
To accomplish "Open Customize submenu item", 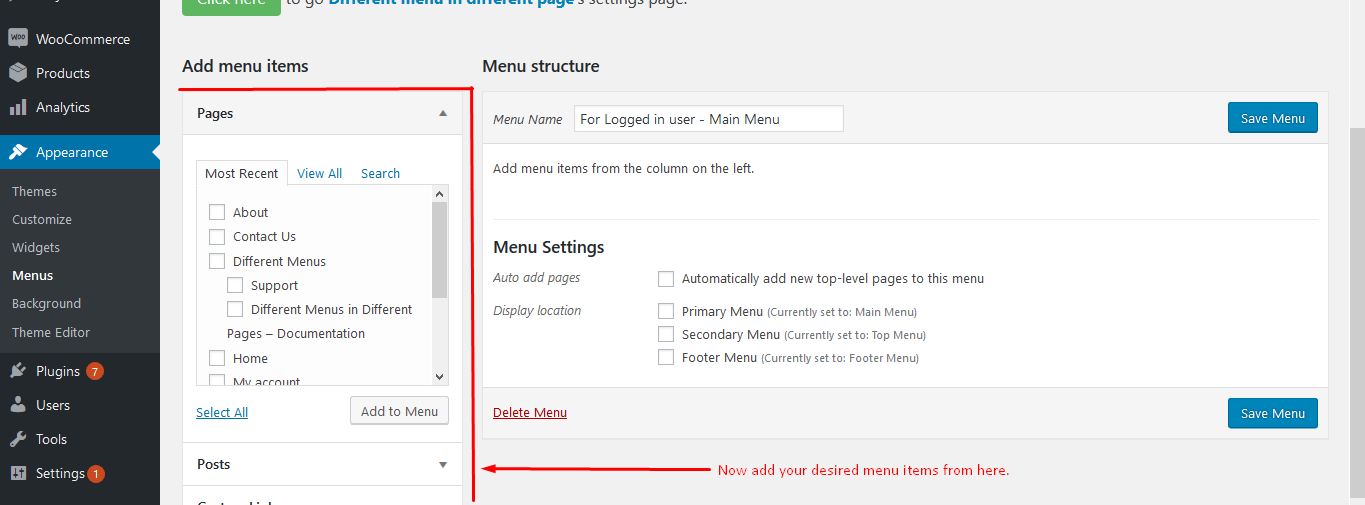I will coord(42,219).
